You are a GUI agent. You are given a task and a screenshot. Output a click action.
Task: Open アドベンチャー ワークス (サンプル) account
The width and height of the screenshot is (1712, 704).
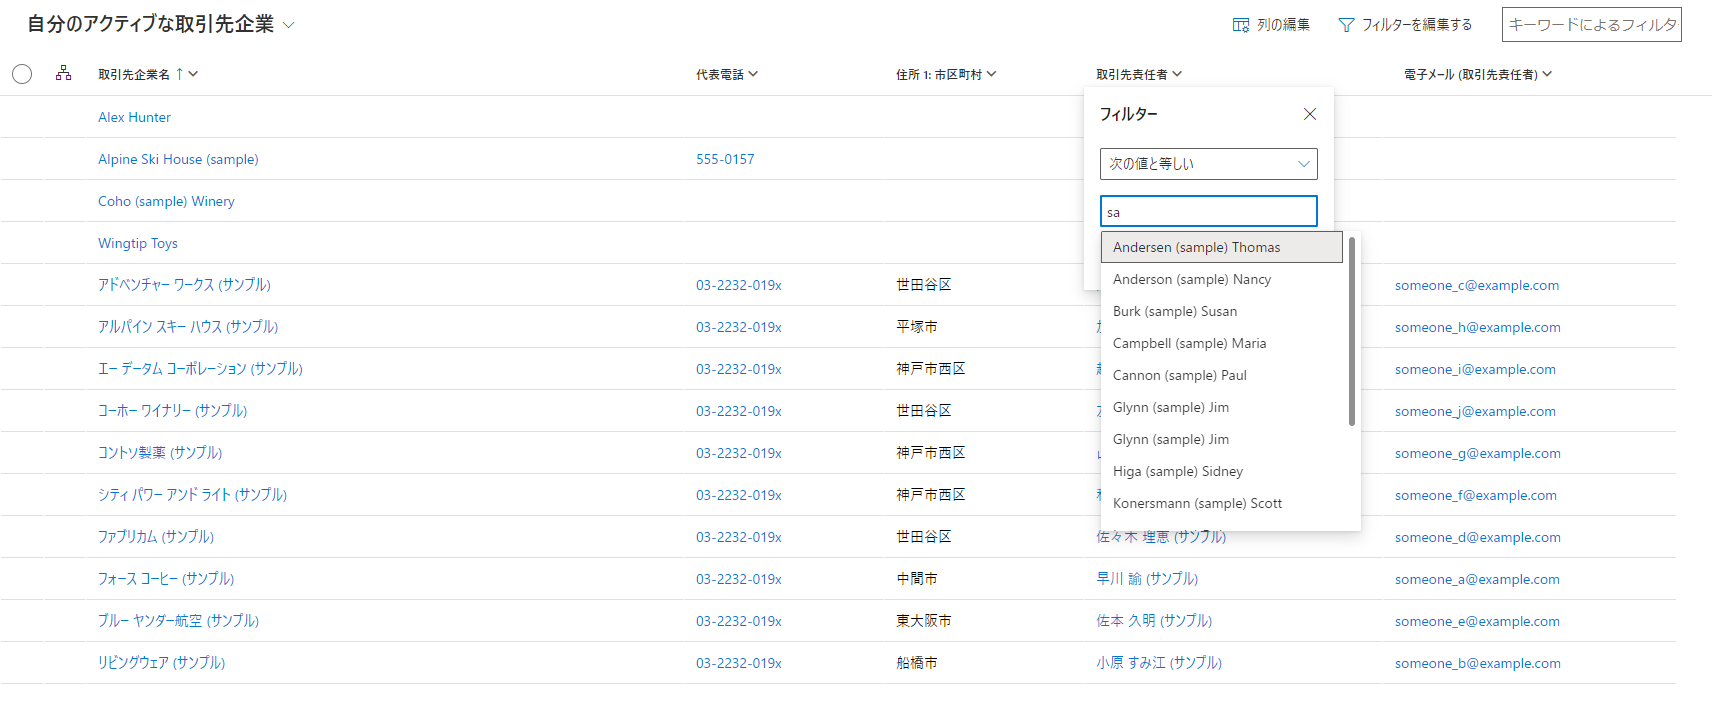[184, 285]
